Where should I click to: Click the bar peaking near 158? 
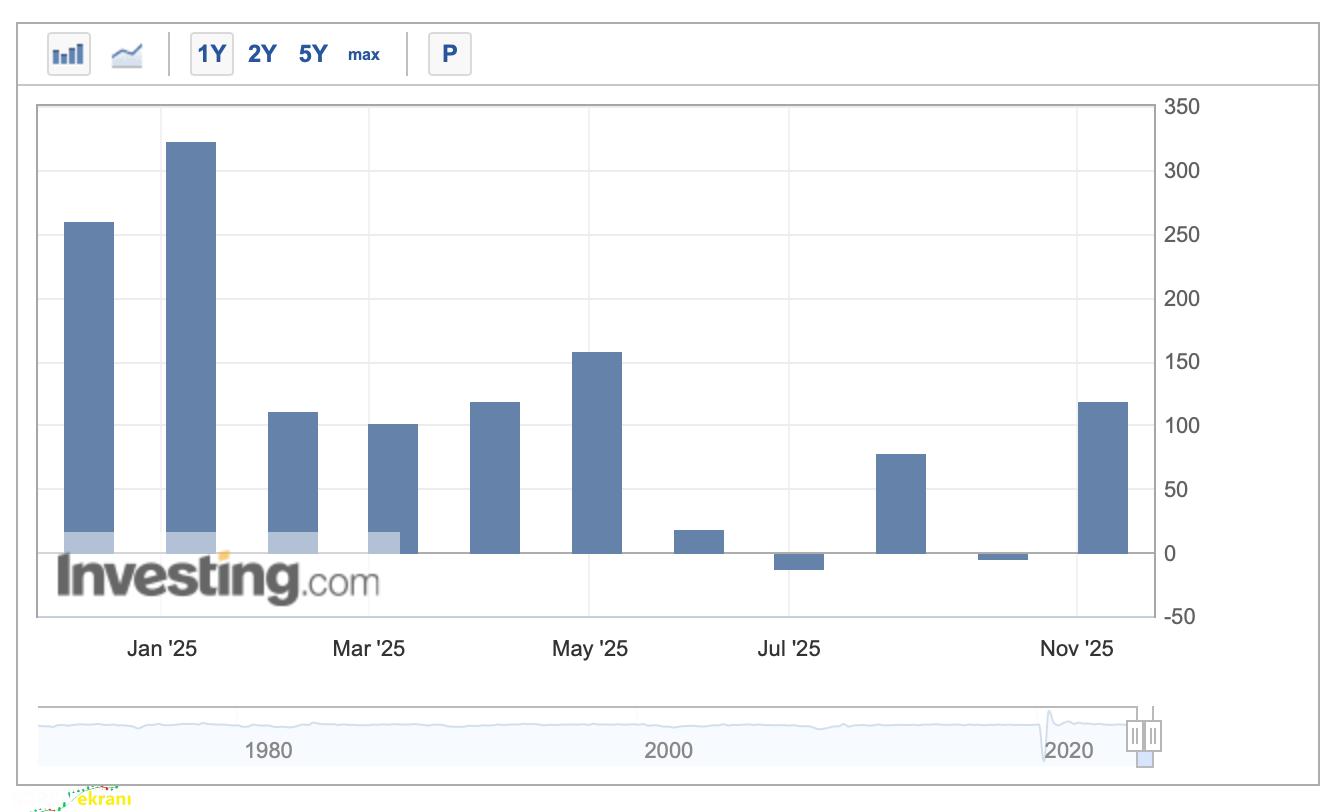pyautogui.click(x=597, y=450)
